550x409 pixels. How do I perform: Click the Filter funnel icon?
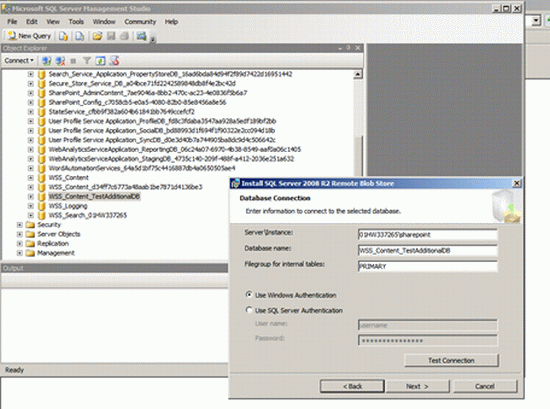(x=87, y=61)
